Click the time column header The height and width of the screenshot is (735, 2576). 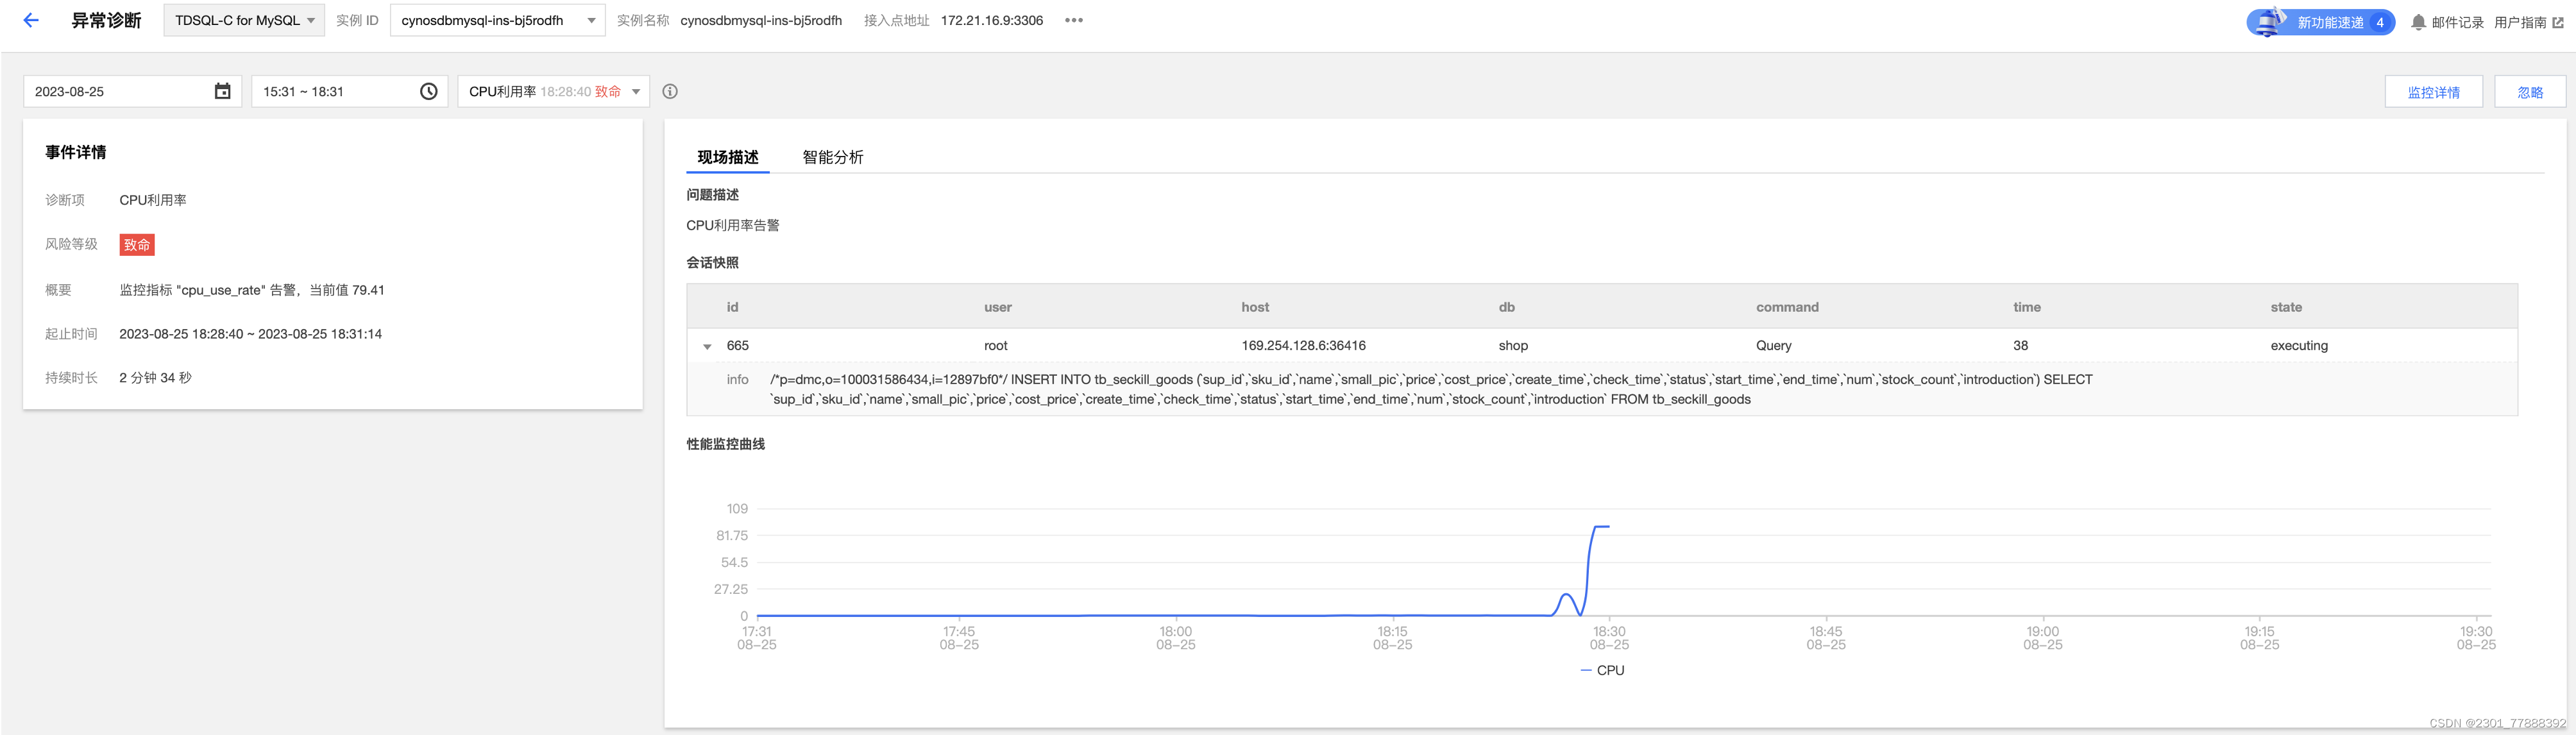(2027, 307)
